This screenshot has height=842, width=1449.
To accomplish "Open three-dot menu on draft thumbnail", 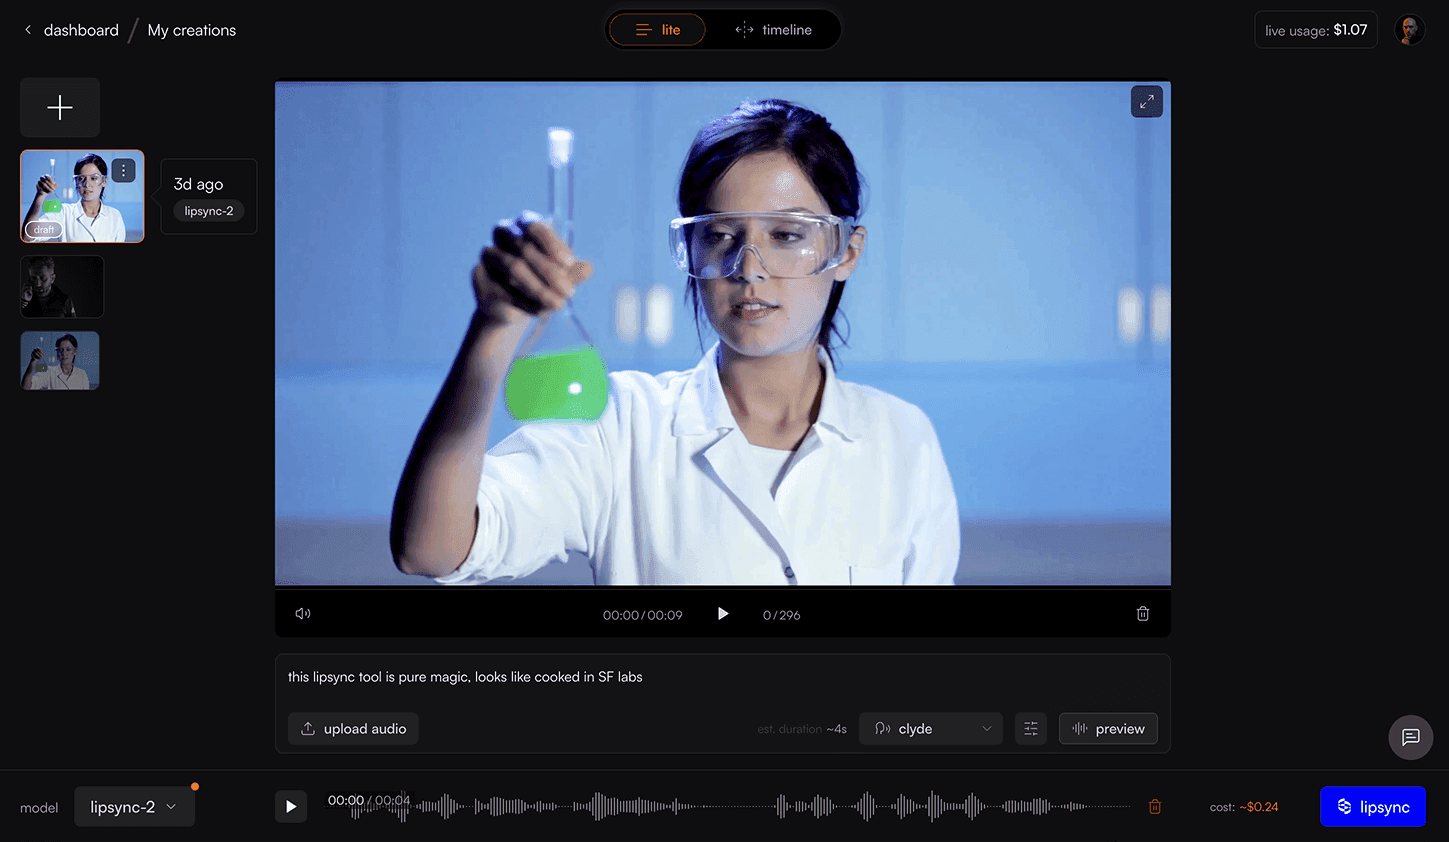I will (x=123, y=171).
